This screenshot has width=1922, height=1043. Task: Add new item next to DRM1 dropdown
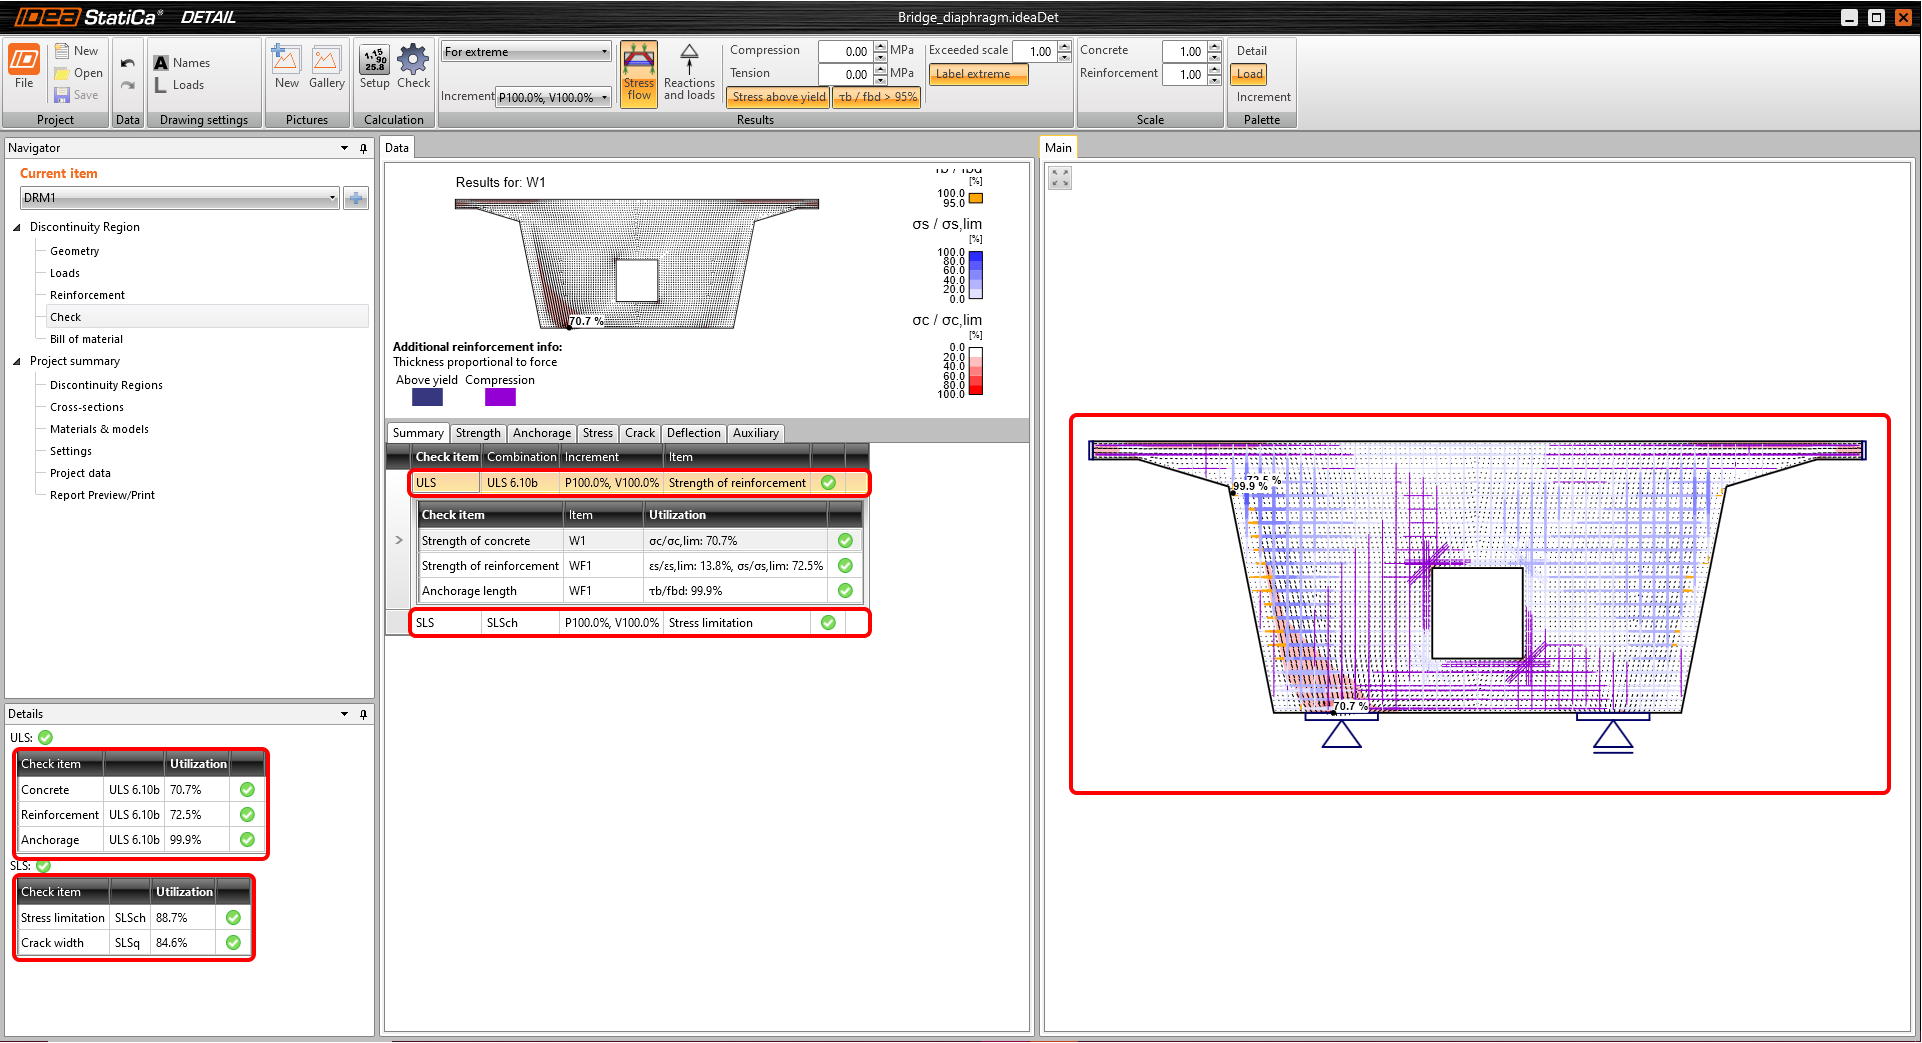(x=356, y=198)
